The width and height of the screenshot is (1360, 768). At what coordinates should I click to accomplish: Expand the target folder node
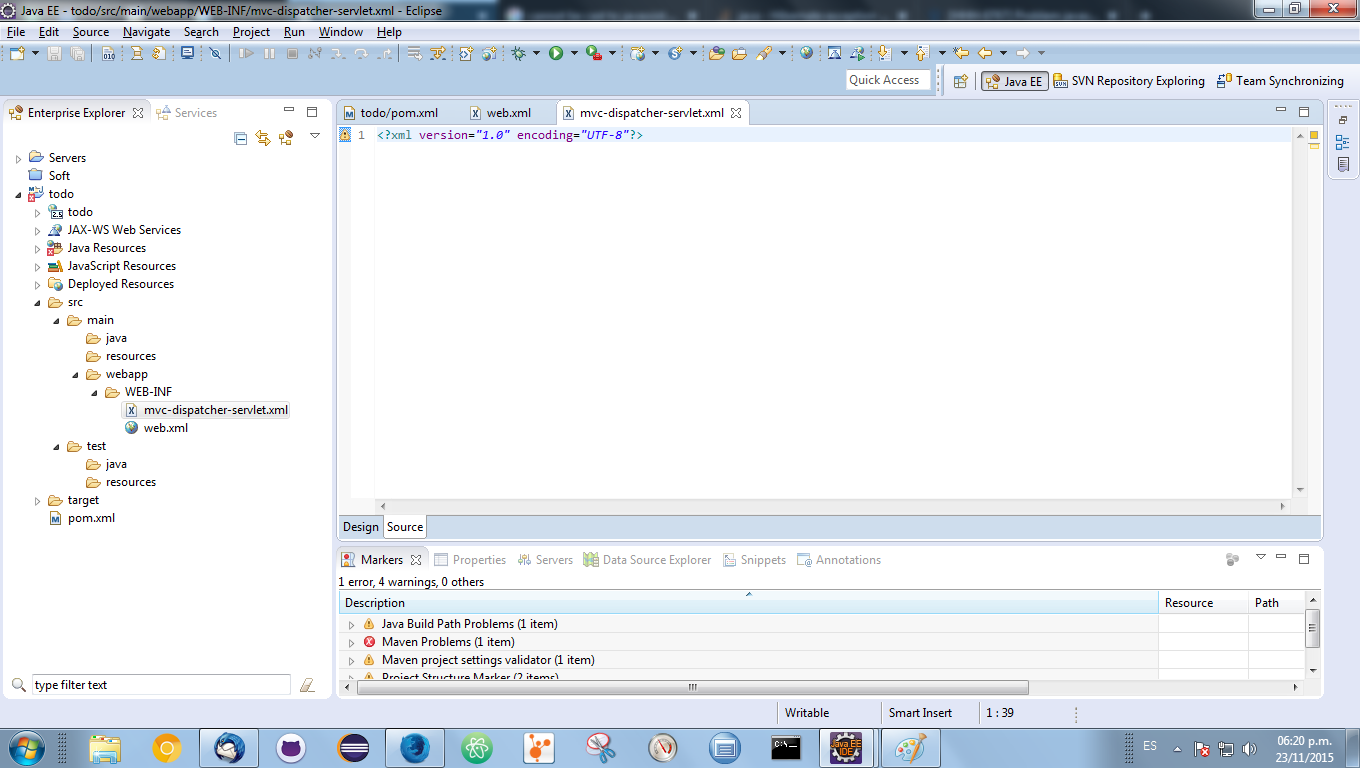coord(38,500)
